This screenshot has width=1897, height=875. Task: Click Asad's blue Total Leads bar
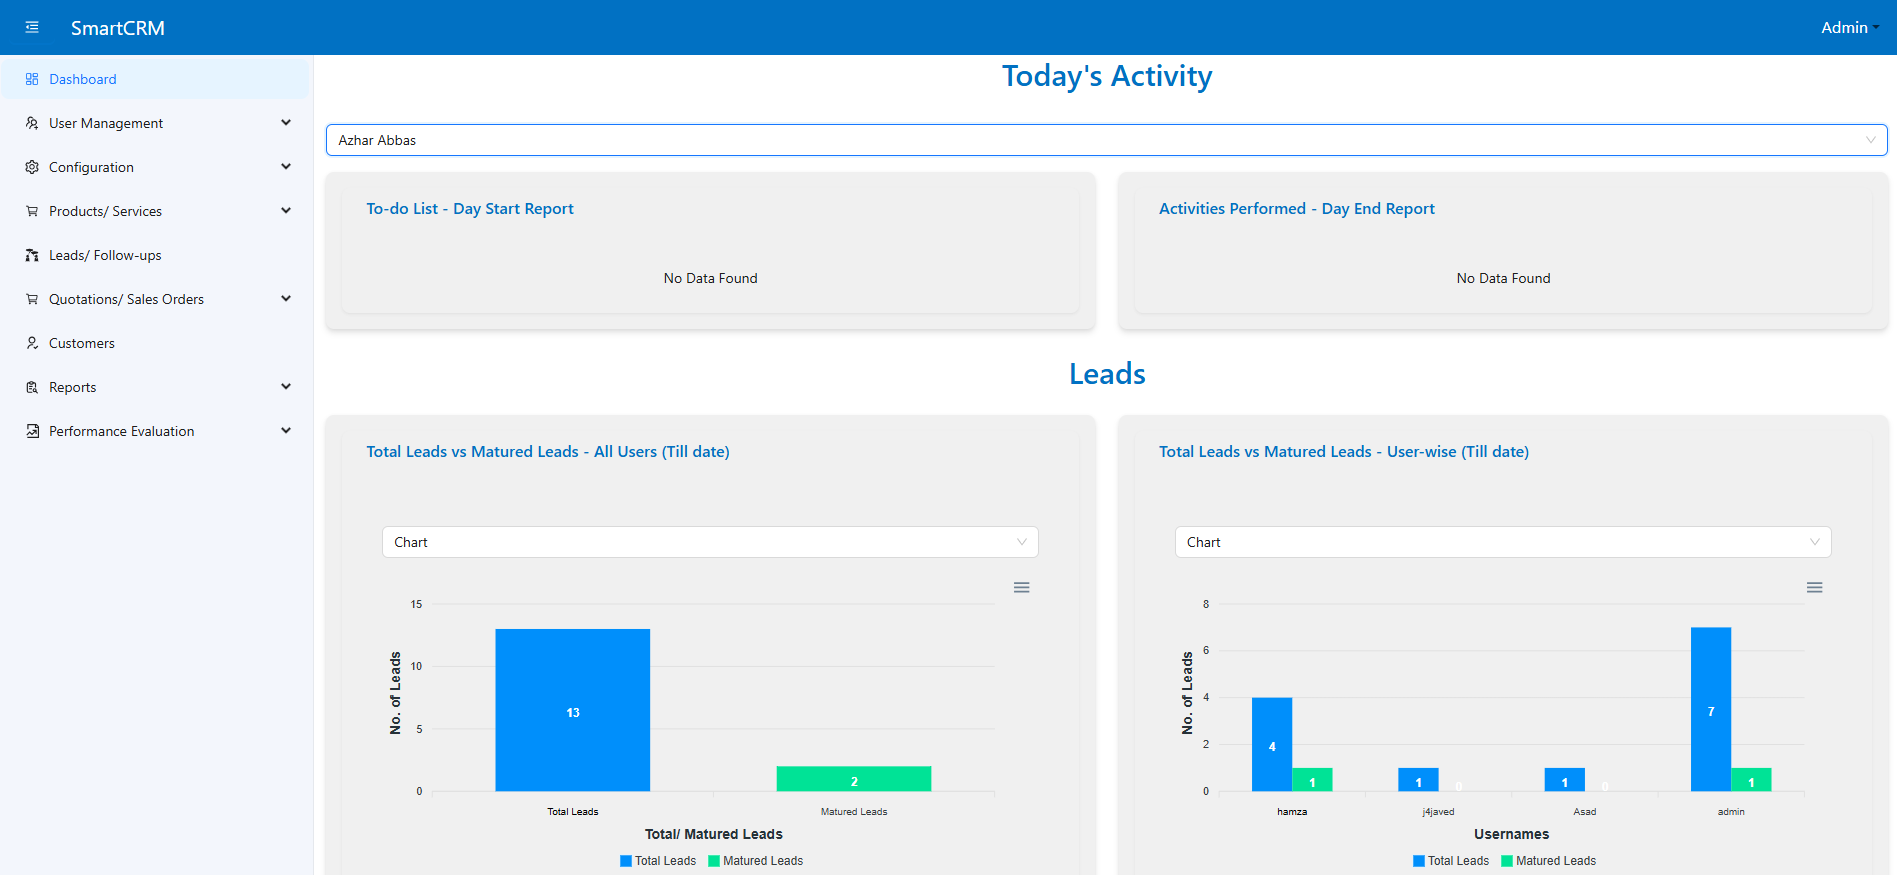1565,780
